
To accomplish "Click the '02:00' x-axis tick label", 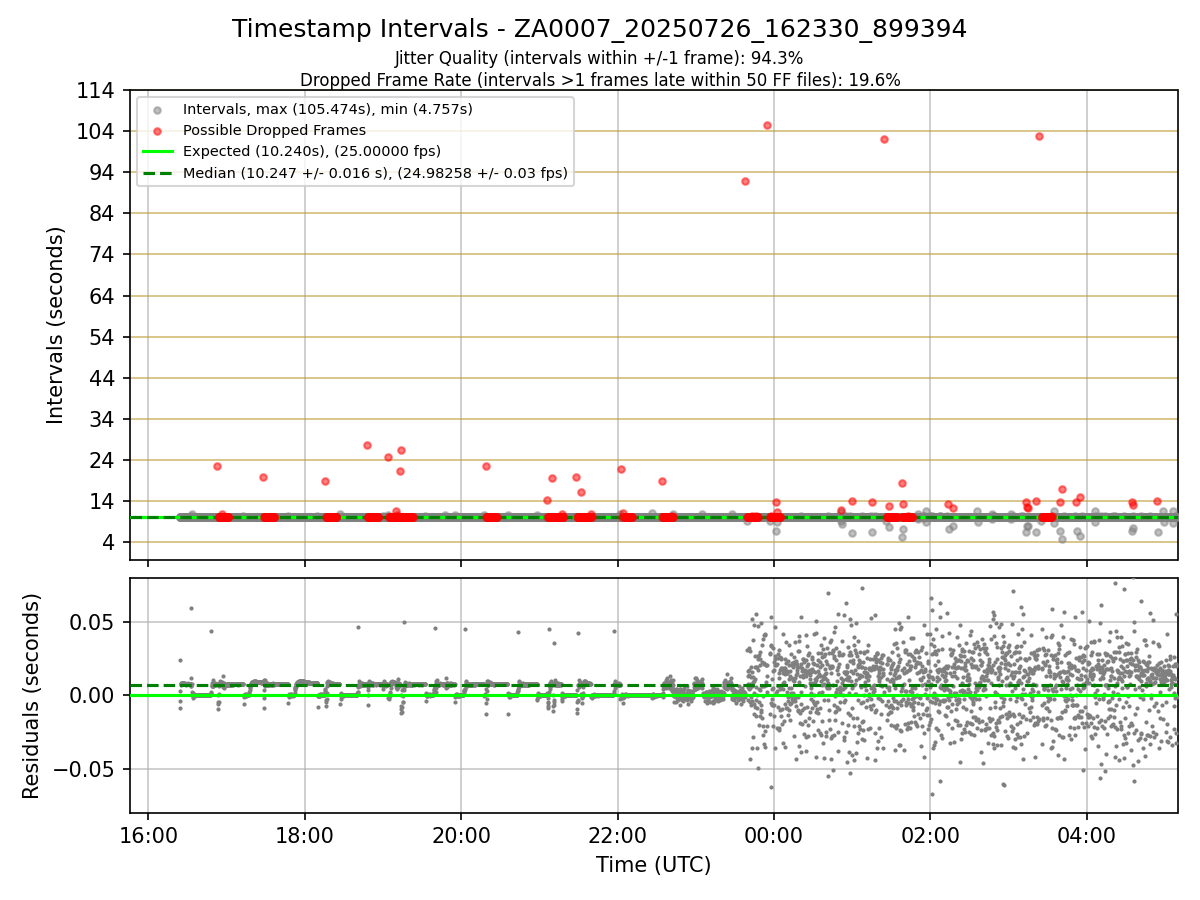I will (930, 834).
